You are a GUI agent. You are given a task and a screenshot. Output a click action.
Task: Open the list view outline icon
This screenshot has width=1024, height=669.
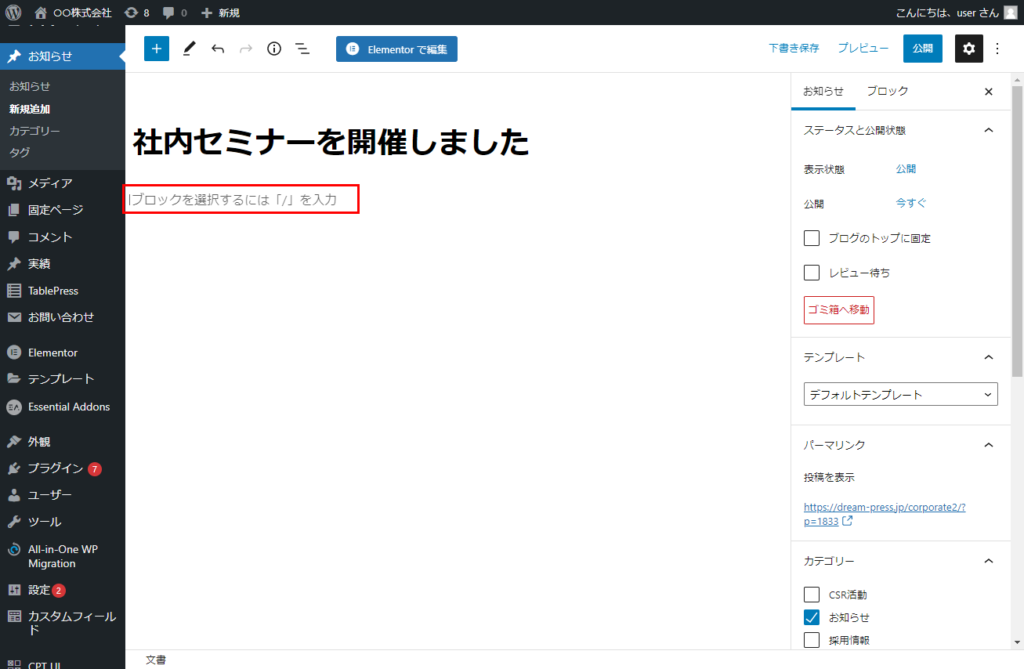pyautogui.click(x=302, y=49)
